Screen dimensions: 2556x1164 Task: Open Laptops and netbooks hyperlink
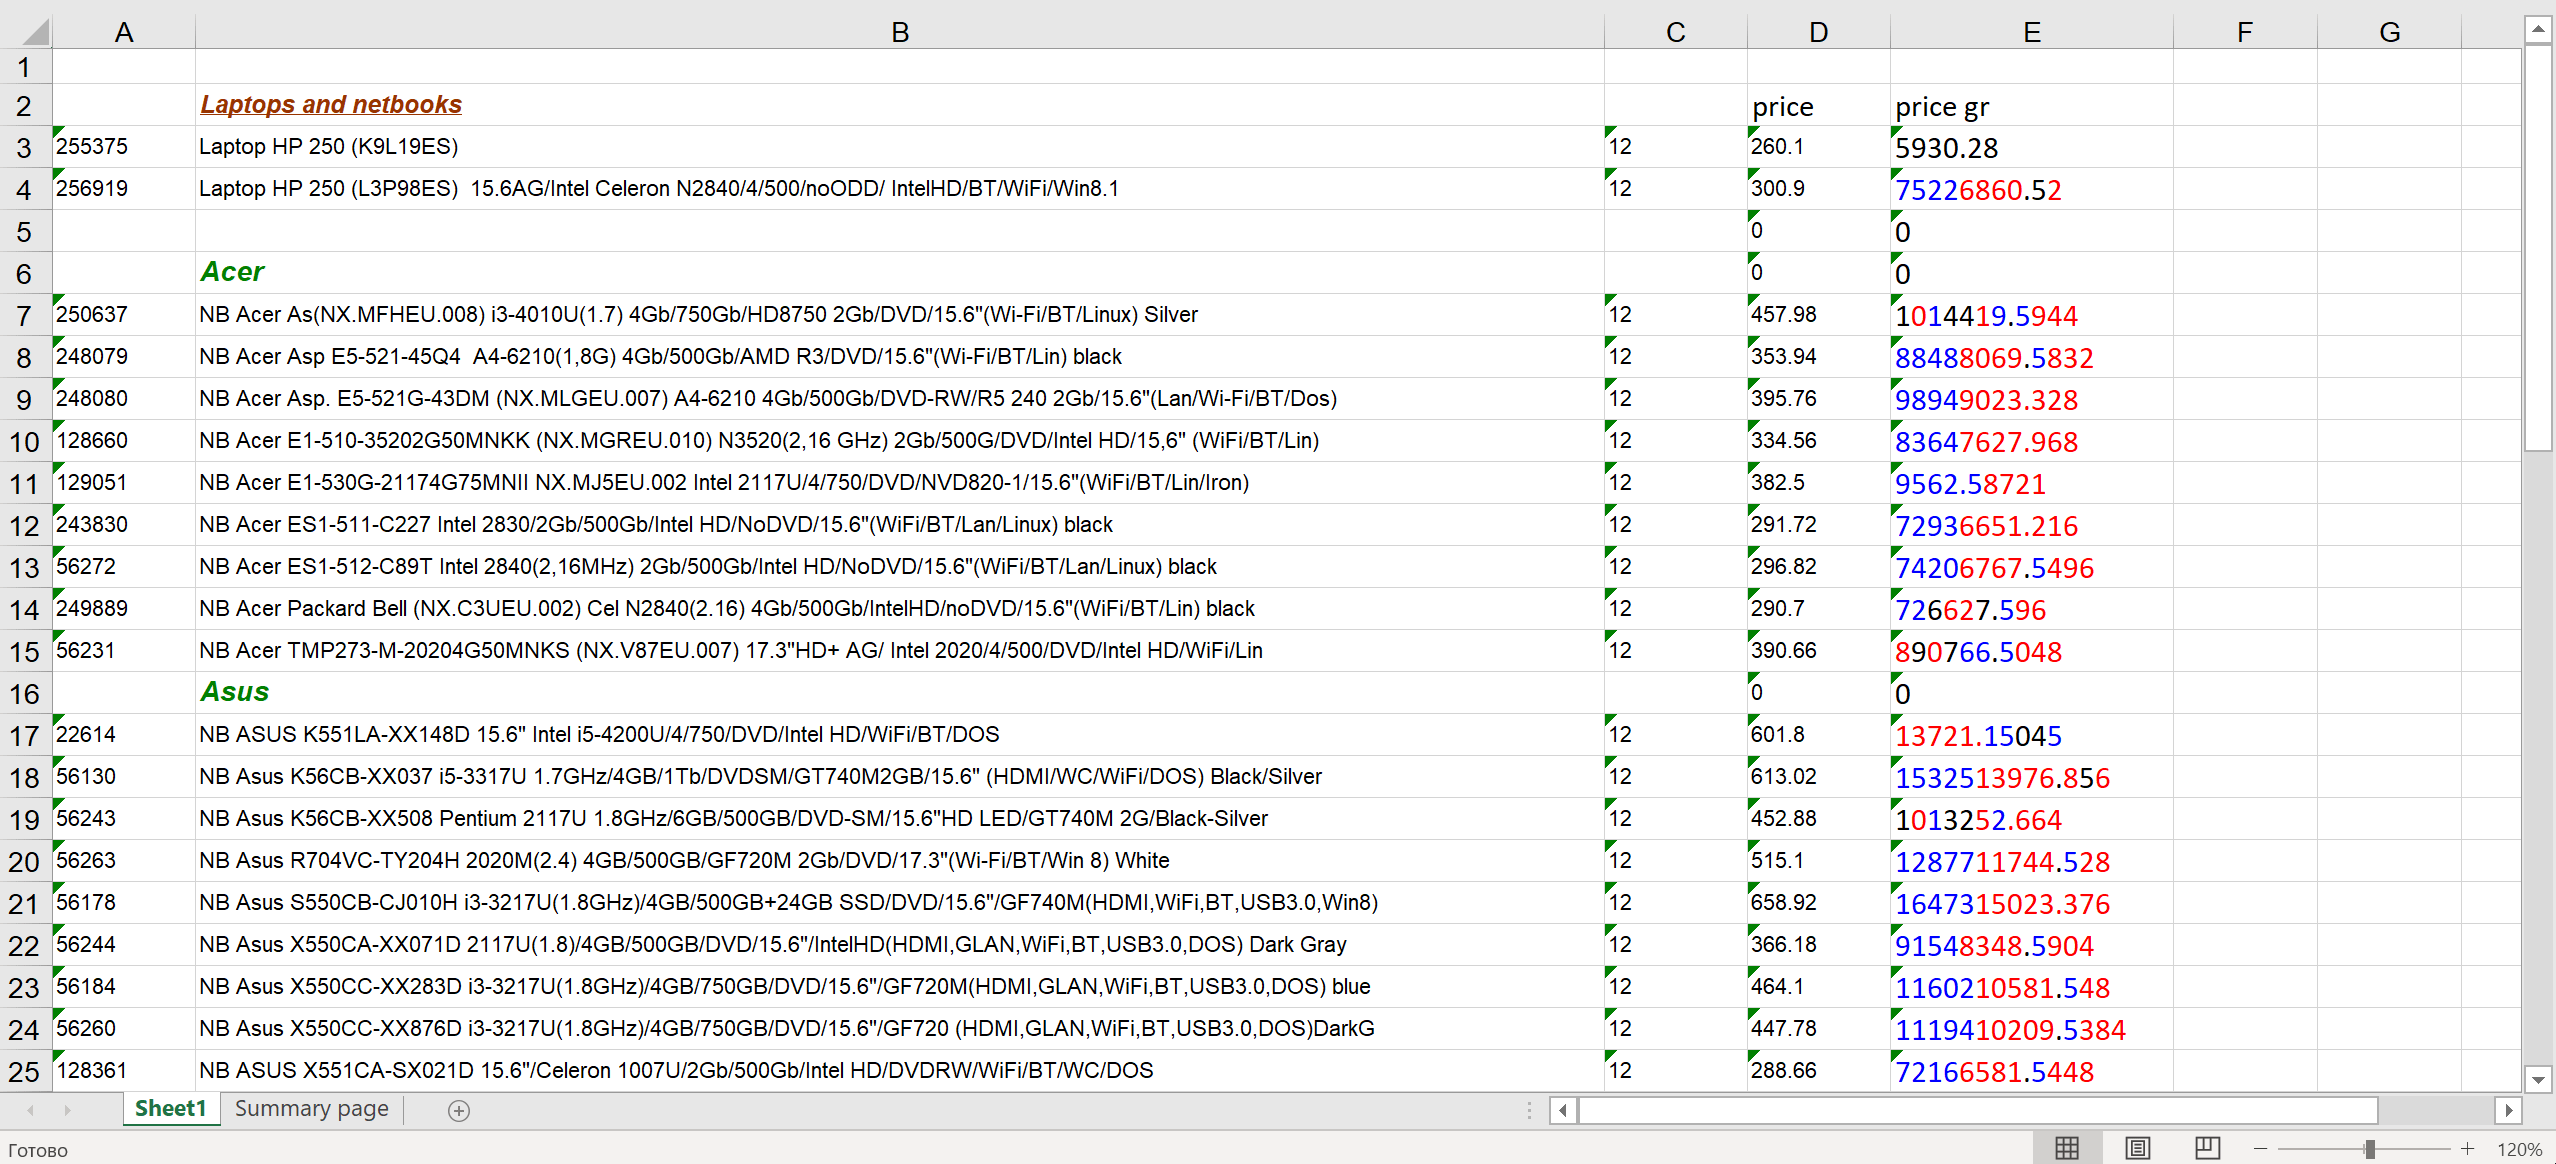(331, 105)
